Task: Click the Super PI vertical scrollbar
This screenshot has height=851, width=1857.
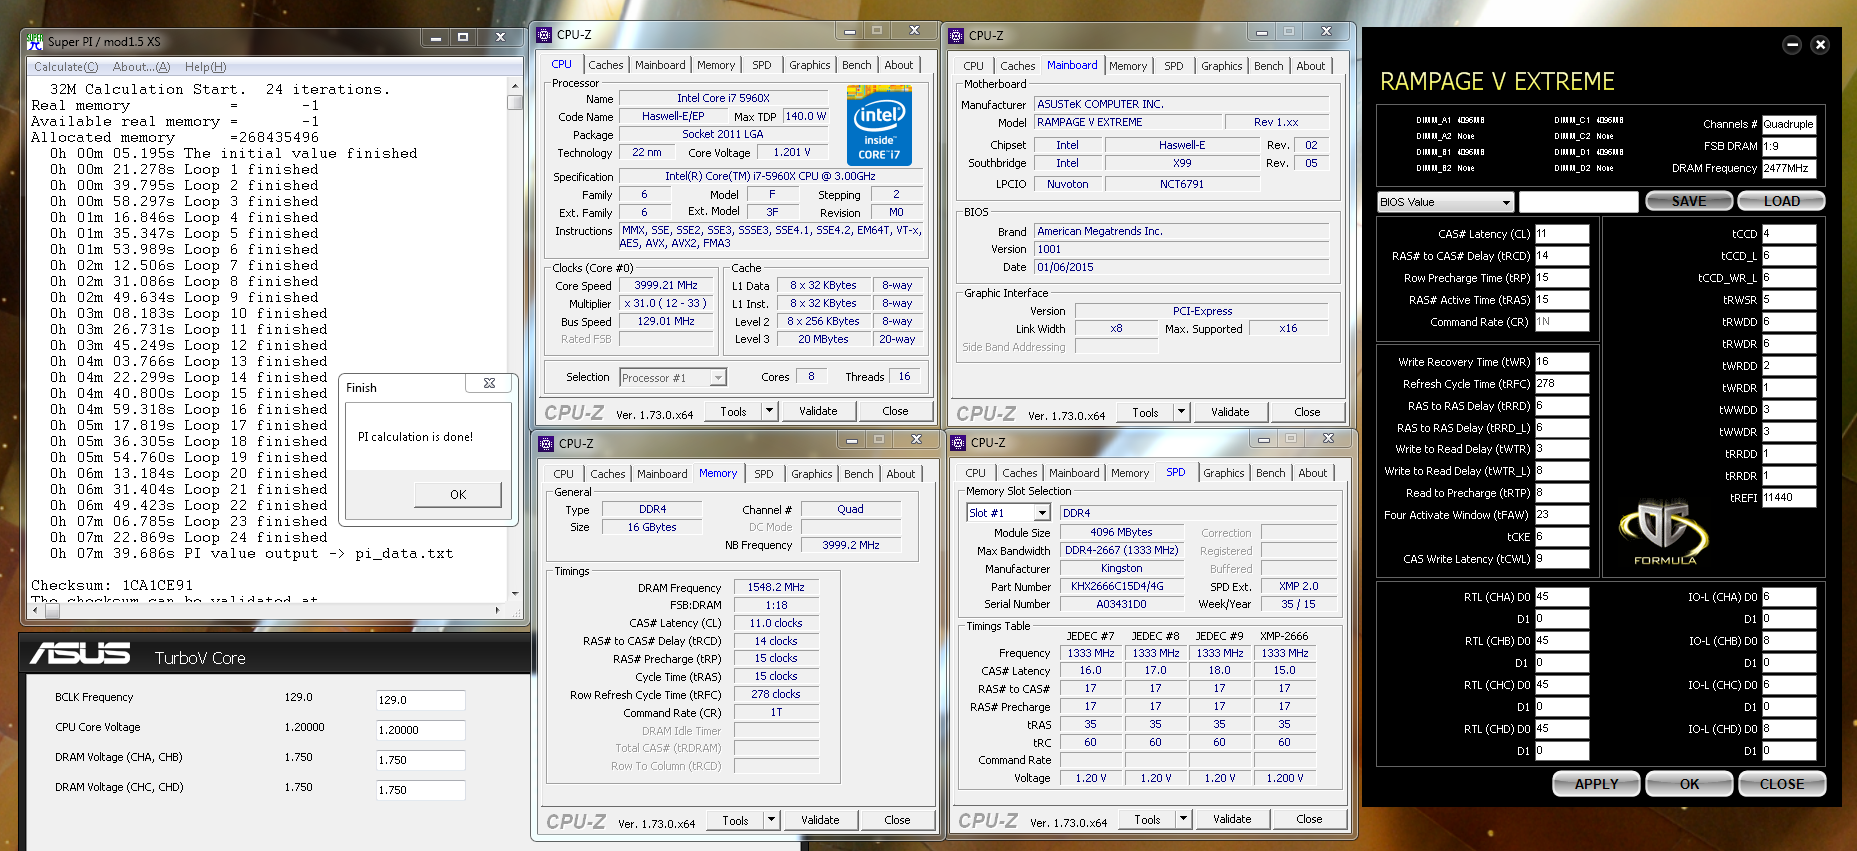Action: (x=515, y=340)
